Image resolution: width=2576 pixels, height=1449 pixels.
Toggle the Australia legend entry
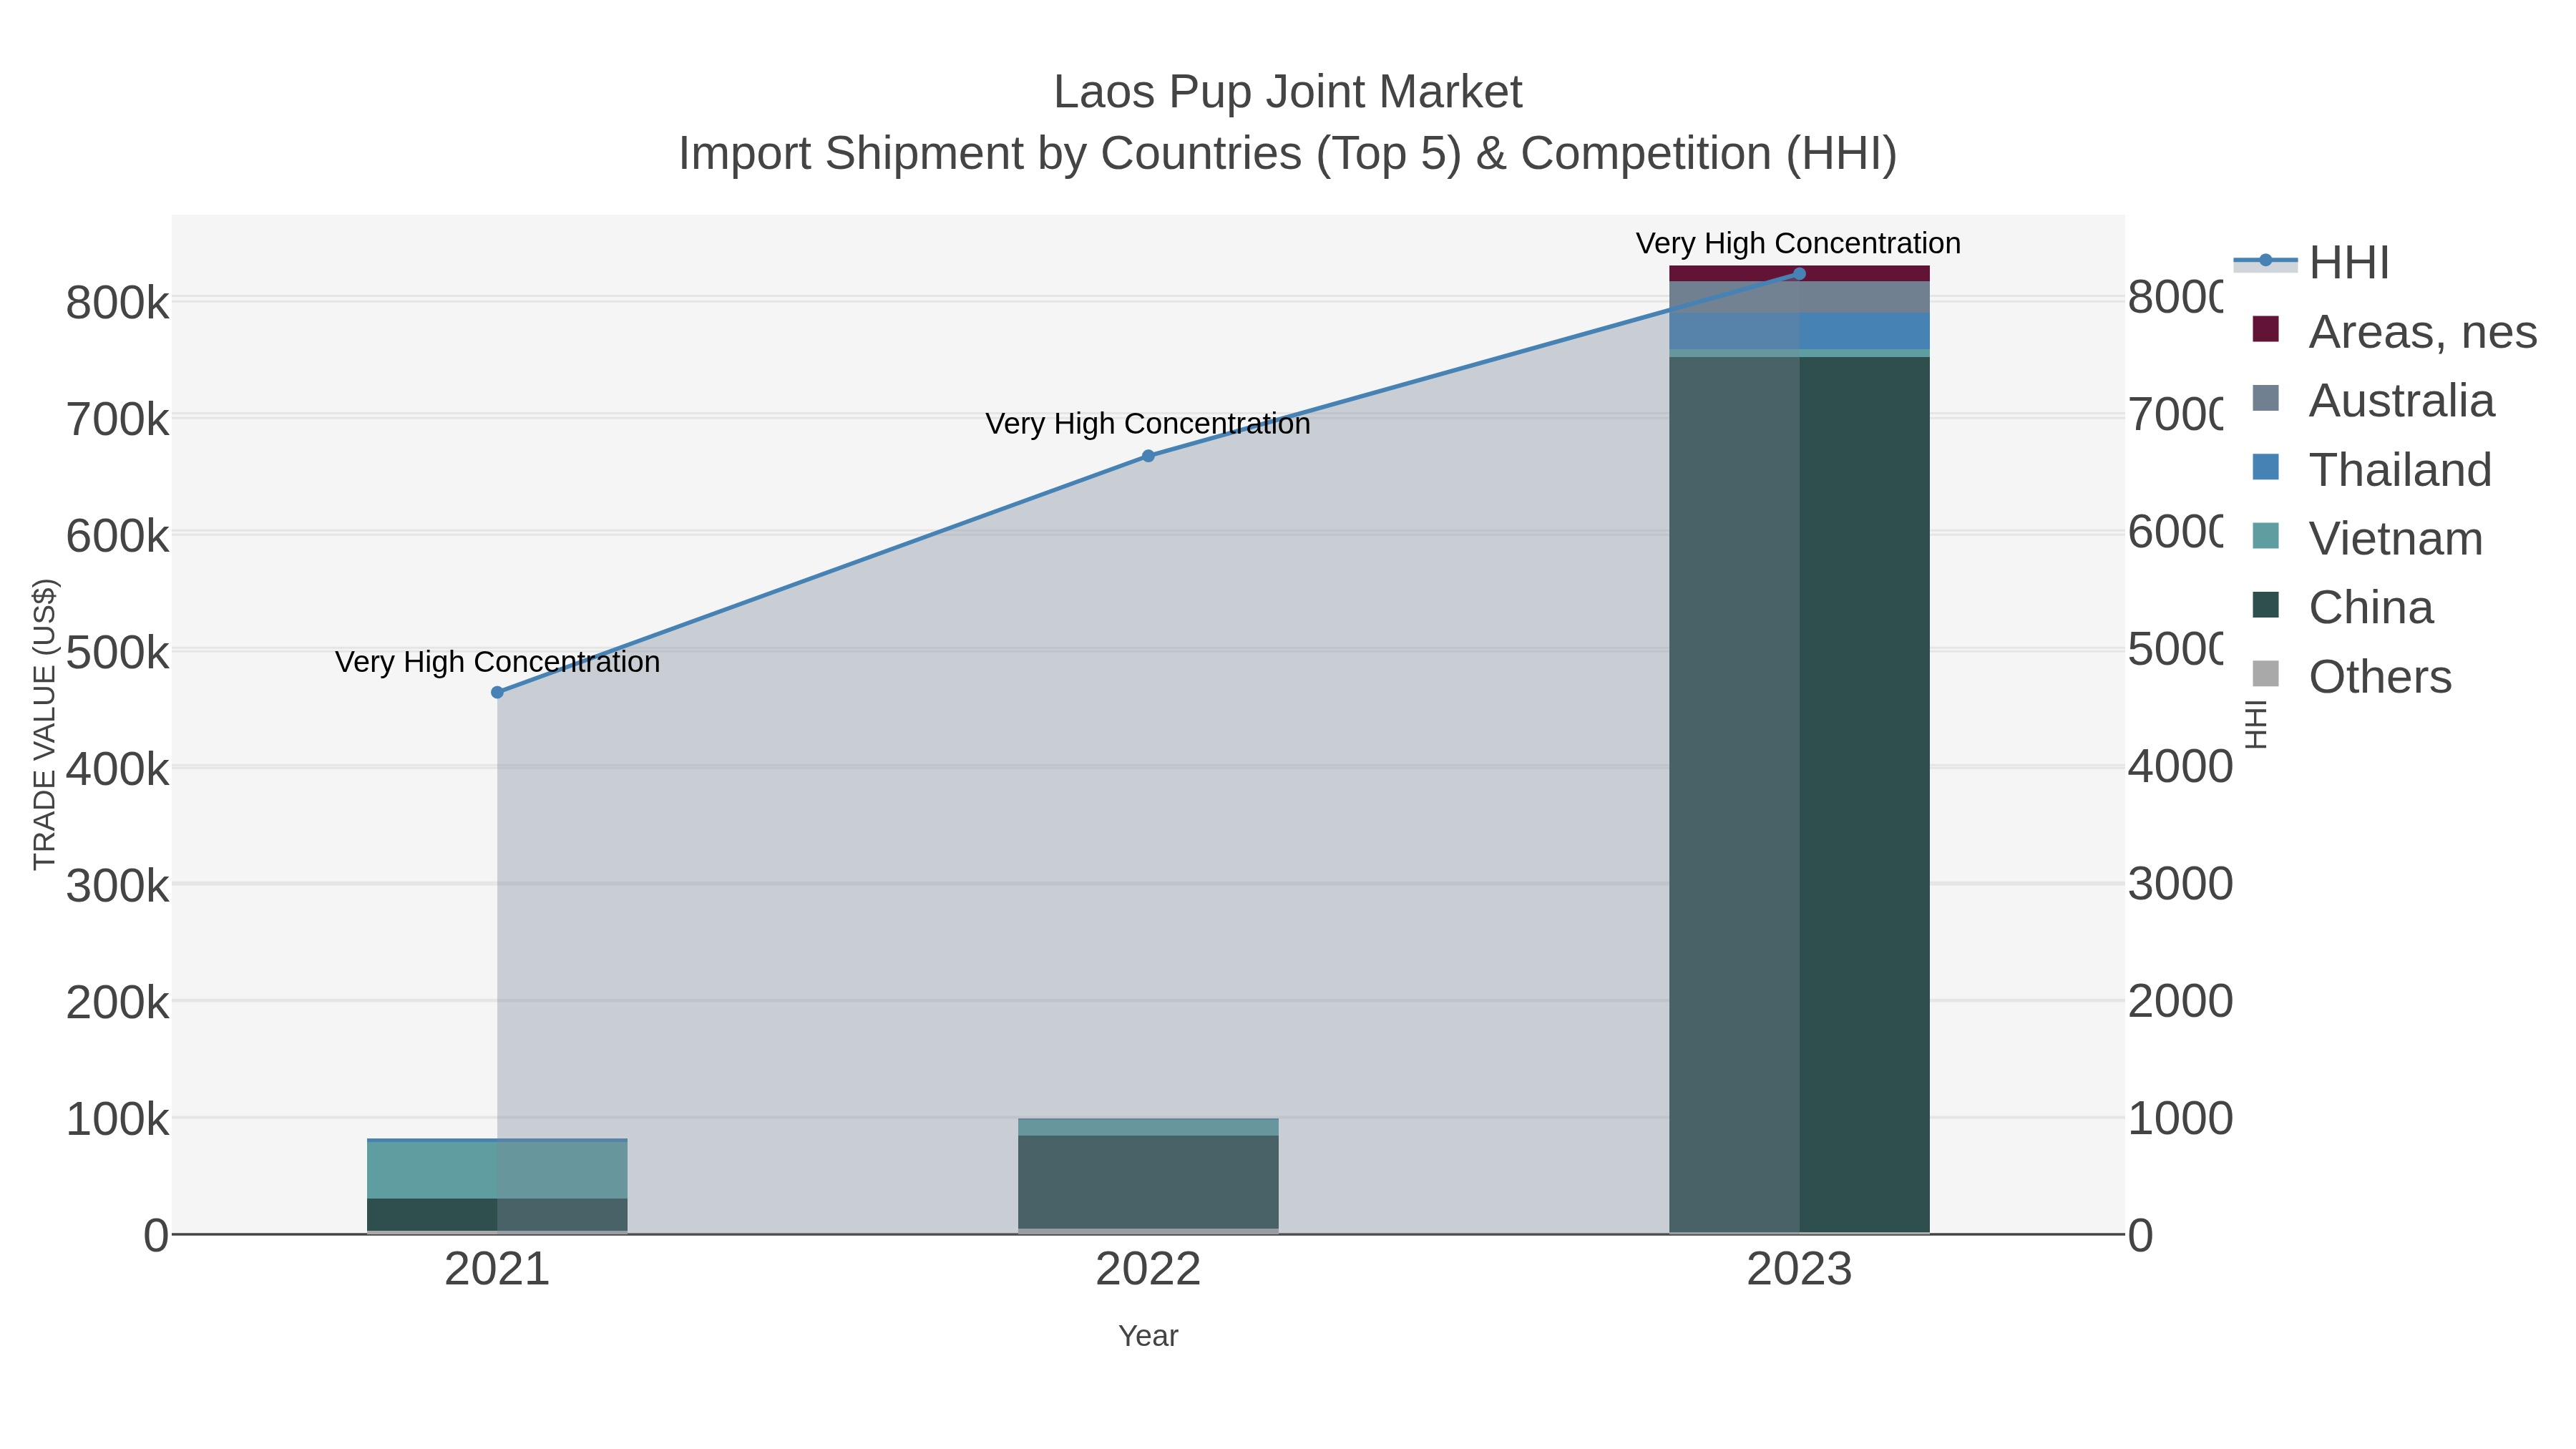point(2373,401)
